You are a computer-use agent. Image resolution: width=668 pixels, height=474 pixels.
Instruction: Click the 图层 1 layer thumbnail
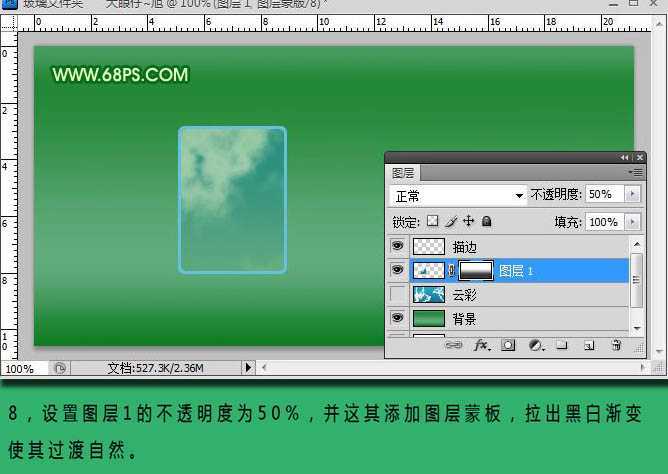429,270
